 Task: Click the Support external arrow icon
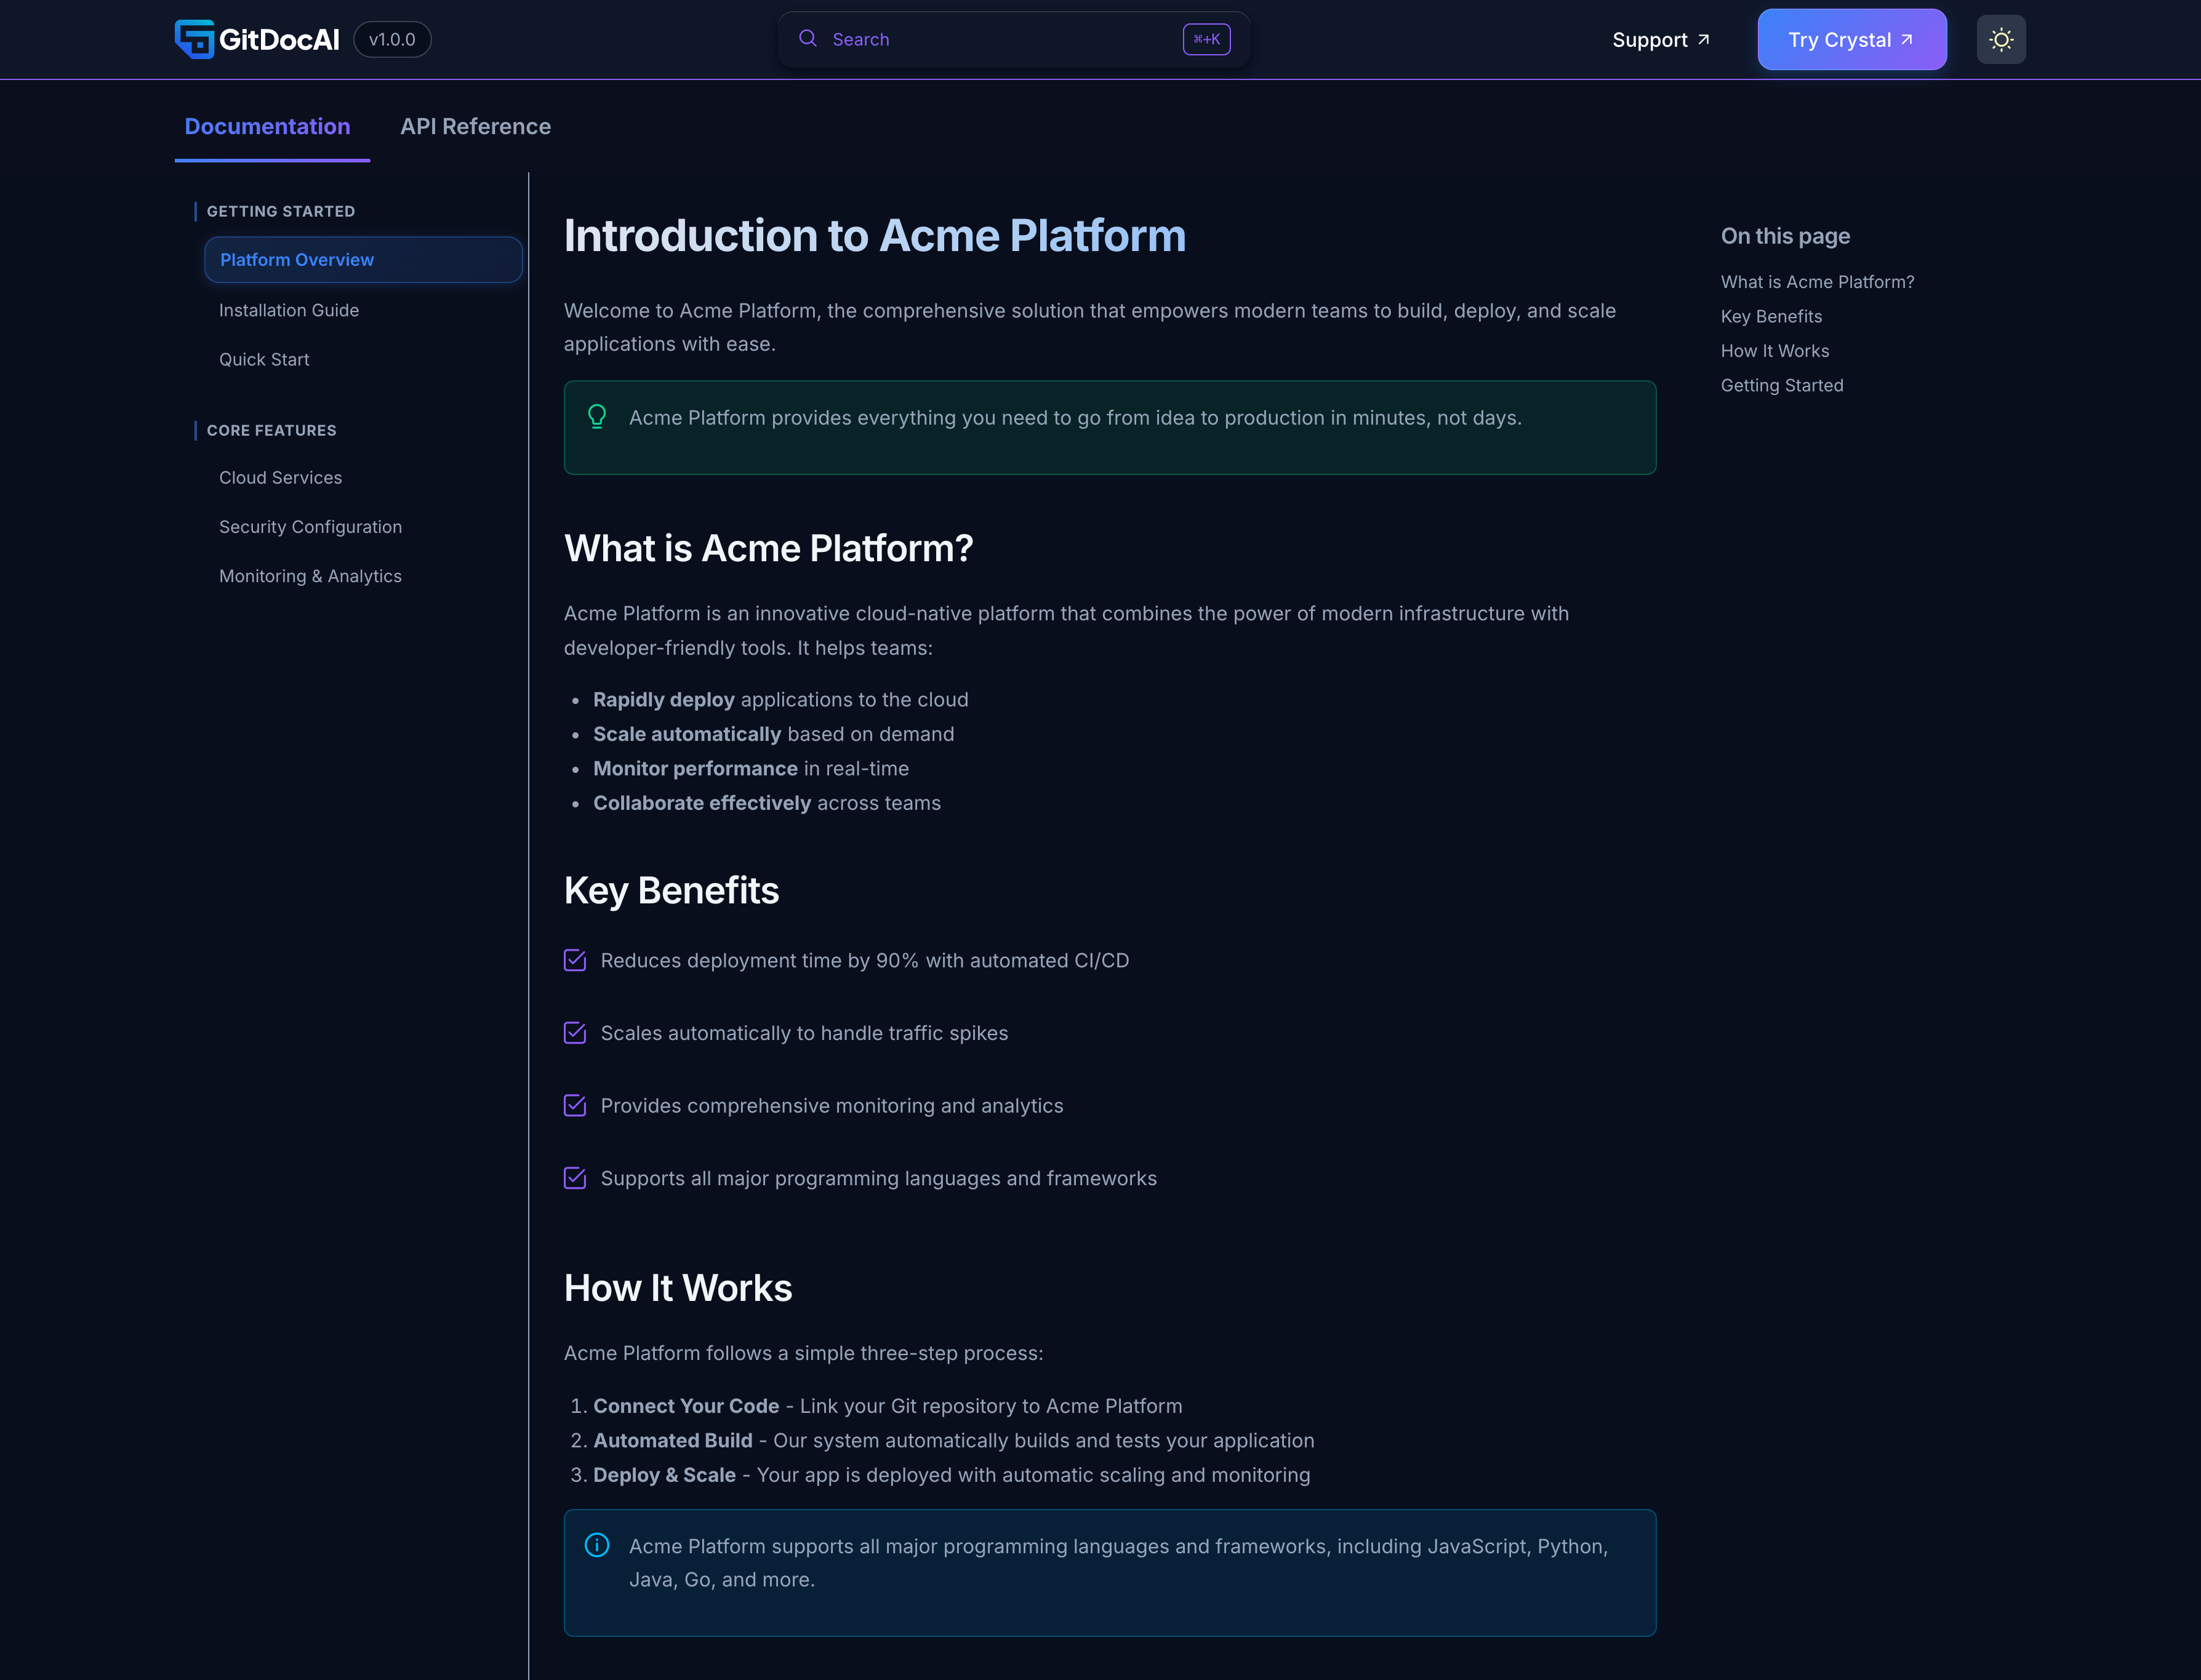[x=1704, y=40]
